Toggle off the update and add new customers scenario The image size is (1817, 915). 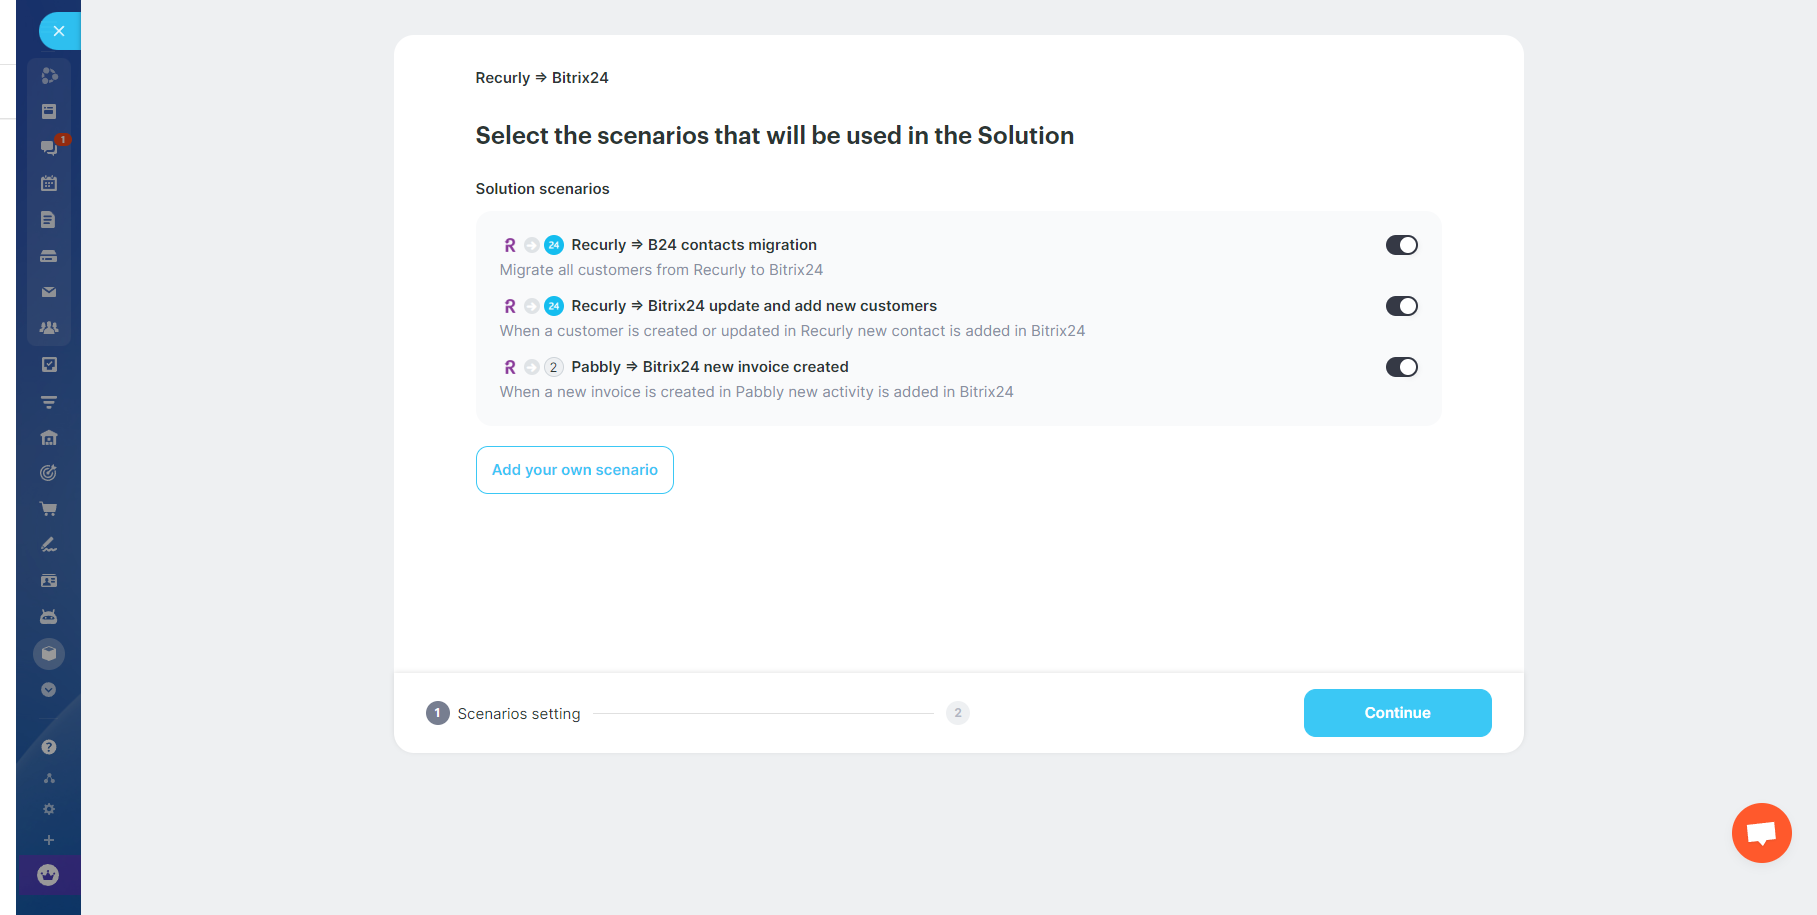1402,306
